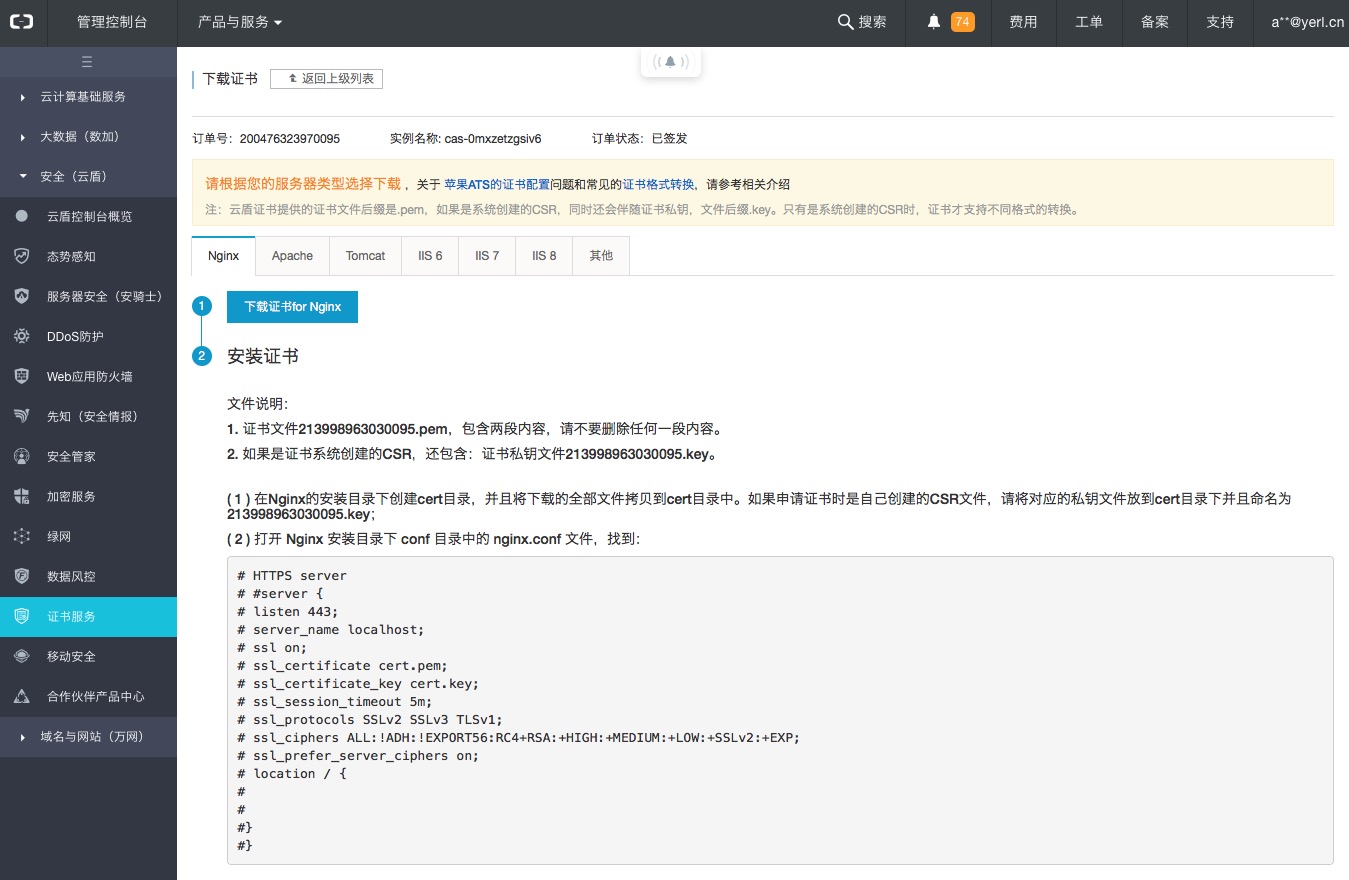Click the 移动安全 sidebar icon
The width and height of the screenshot is (1349, 880).
coord(22,656)
